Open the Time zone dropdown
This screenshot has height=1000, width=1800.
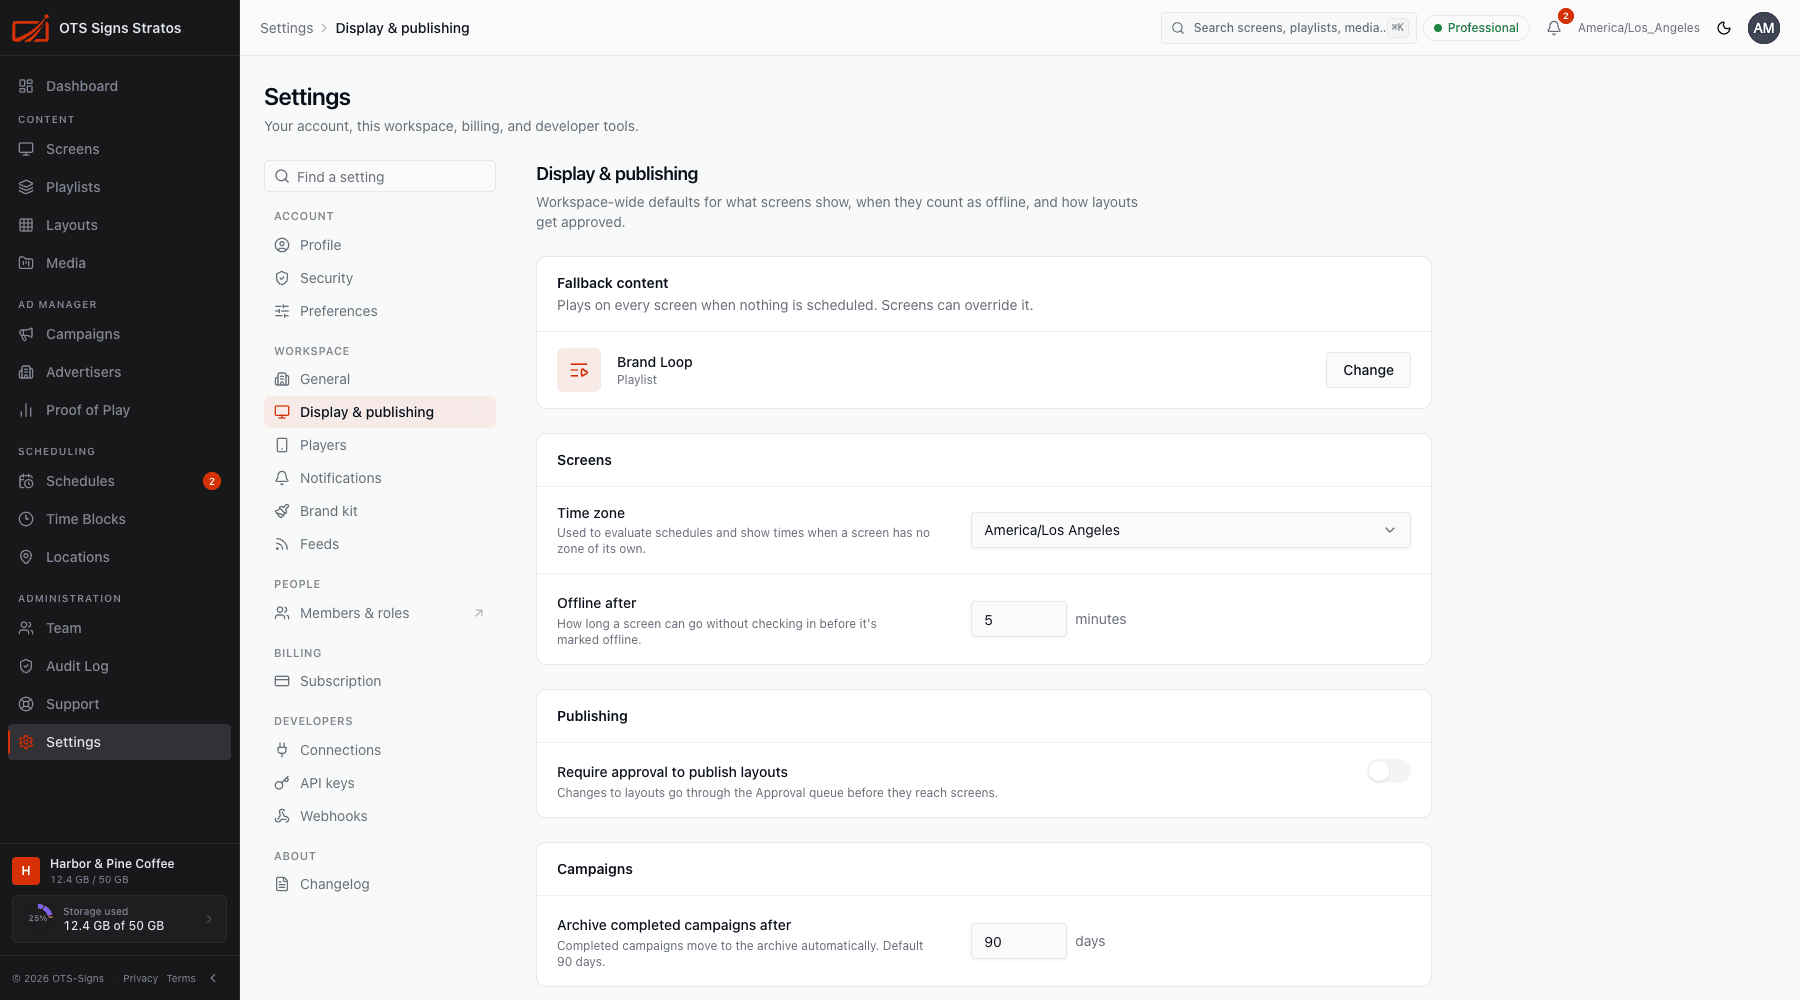coord(1191,530)
